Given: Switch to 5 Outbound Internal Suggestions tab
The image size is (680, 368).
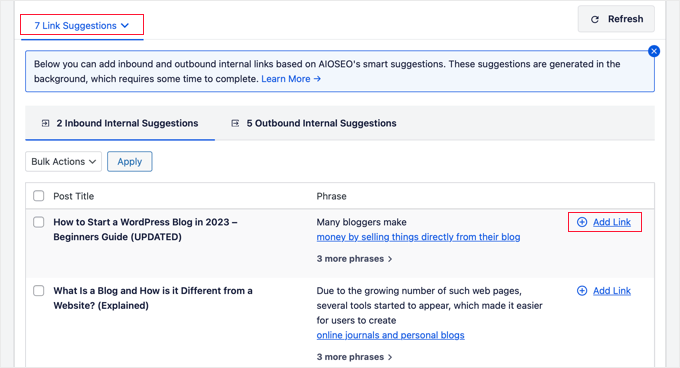Looking at the screenshot, I should [314, 123].
